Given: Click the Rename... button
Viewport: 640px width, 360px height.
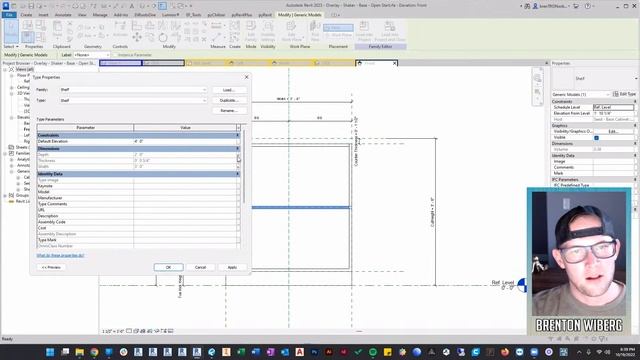Looking at the screenshot, I should pyautogui.click(x=229, y=111).
